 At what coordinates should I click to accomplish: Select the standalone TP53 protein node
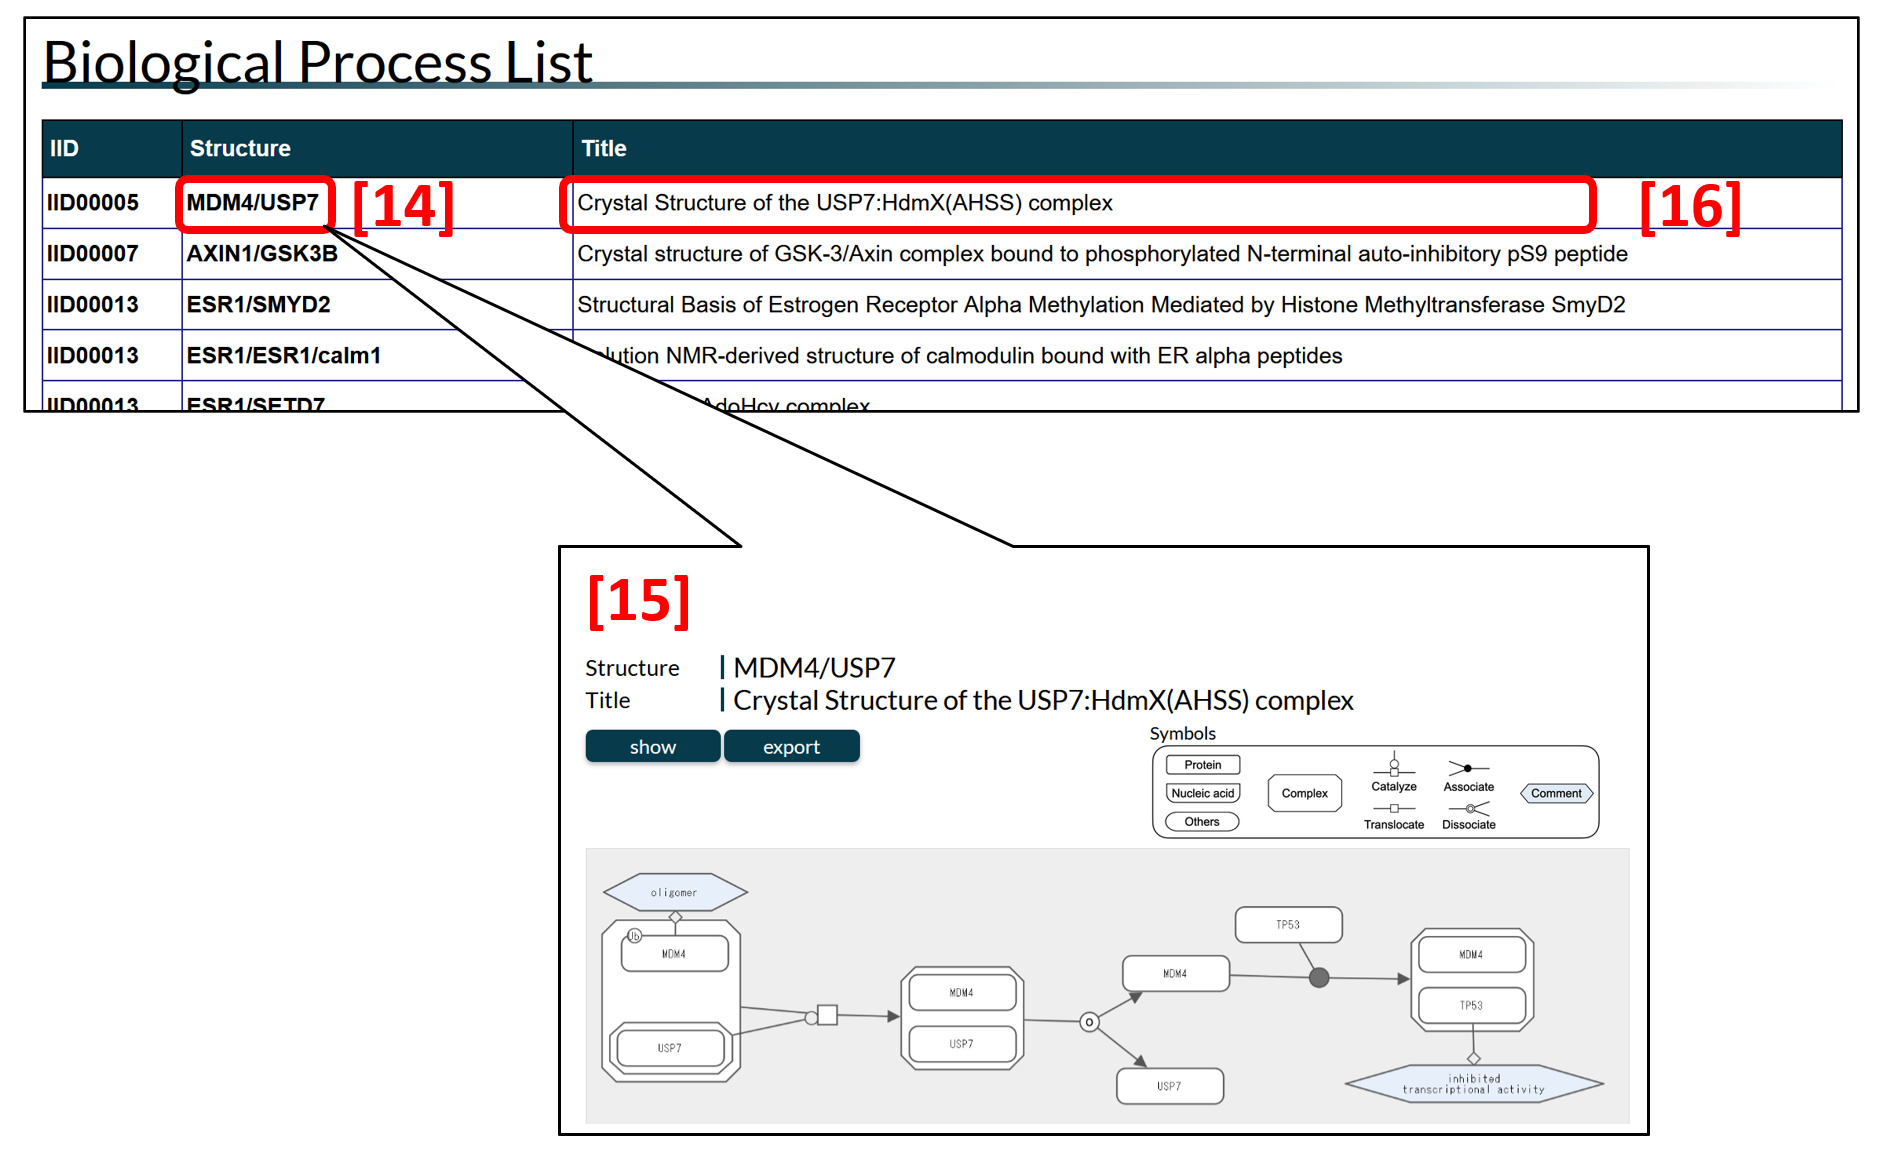point(1288,925)
